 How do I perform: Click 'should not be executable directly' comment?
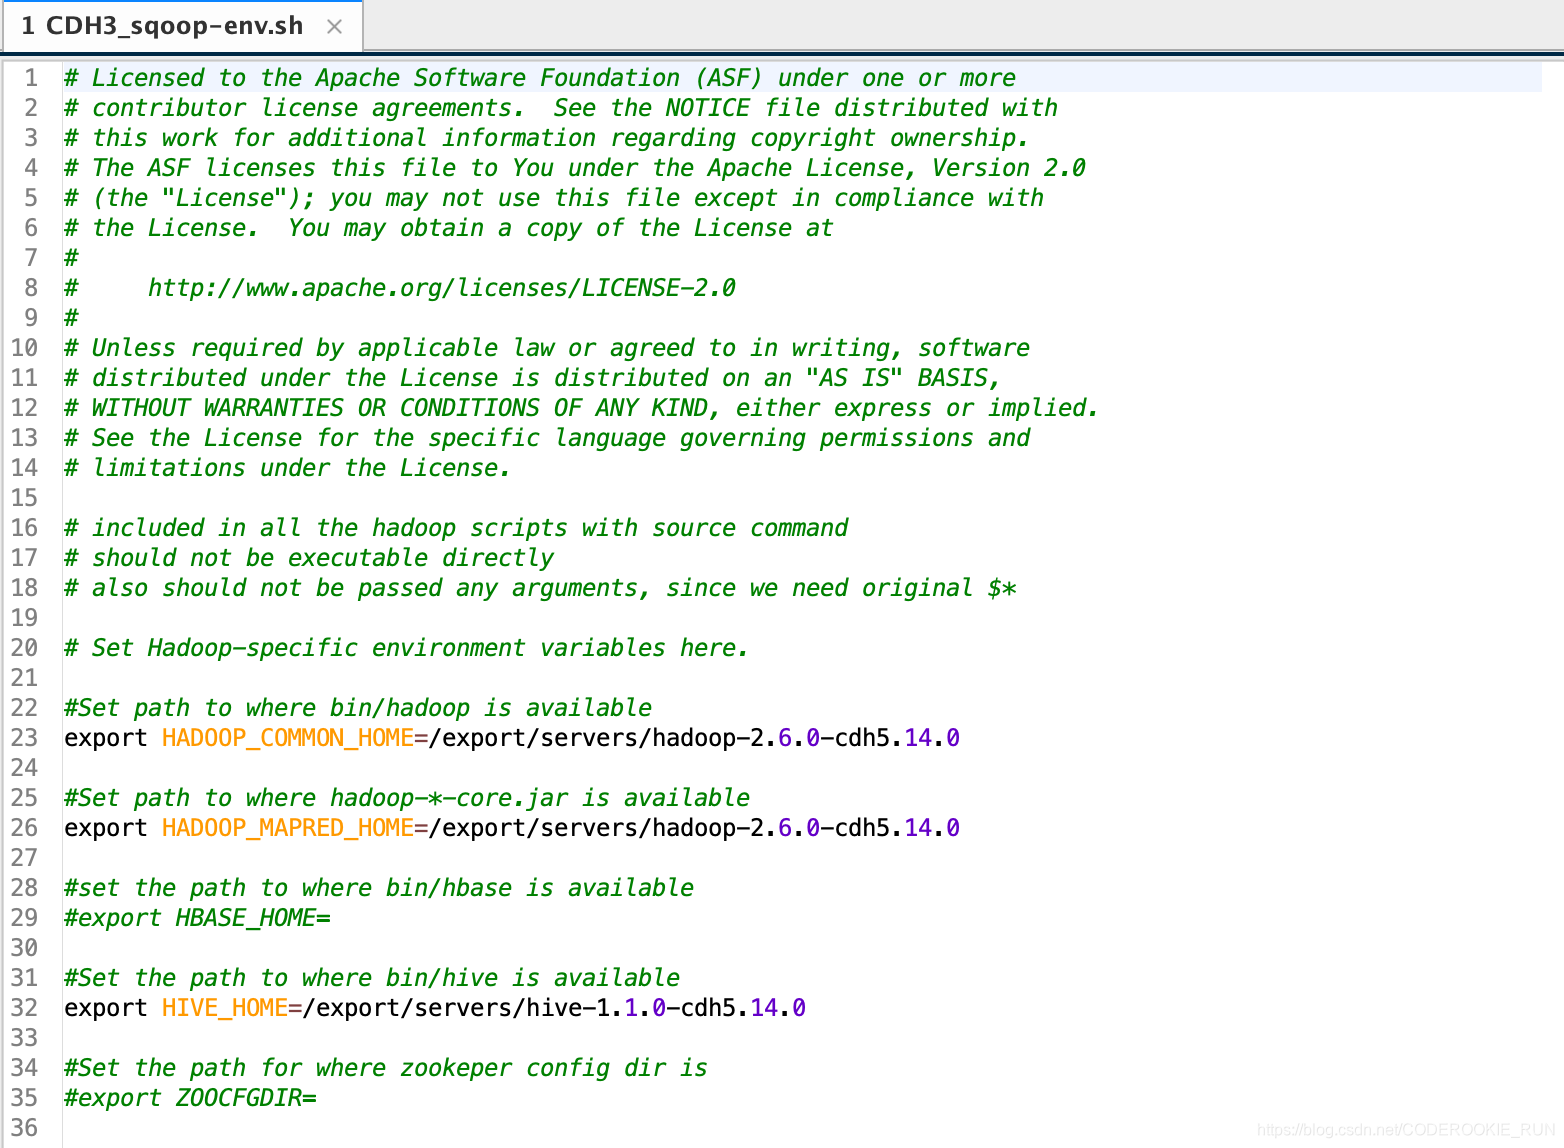click(309, 558)
